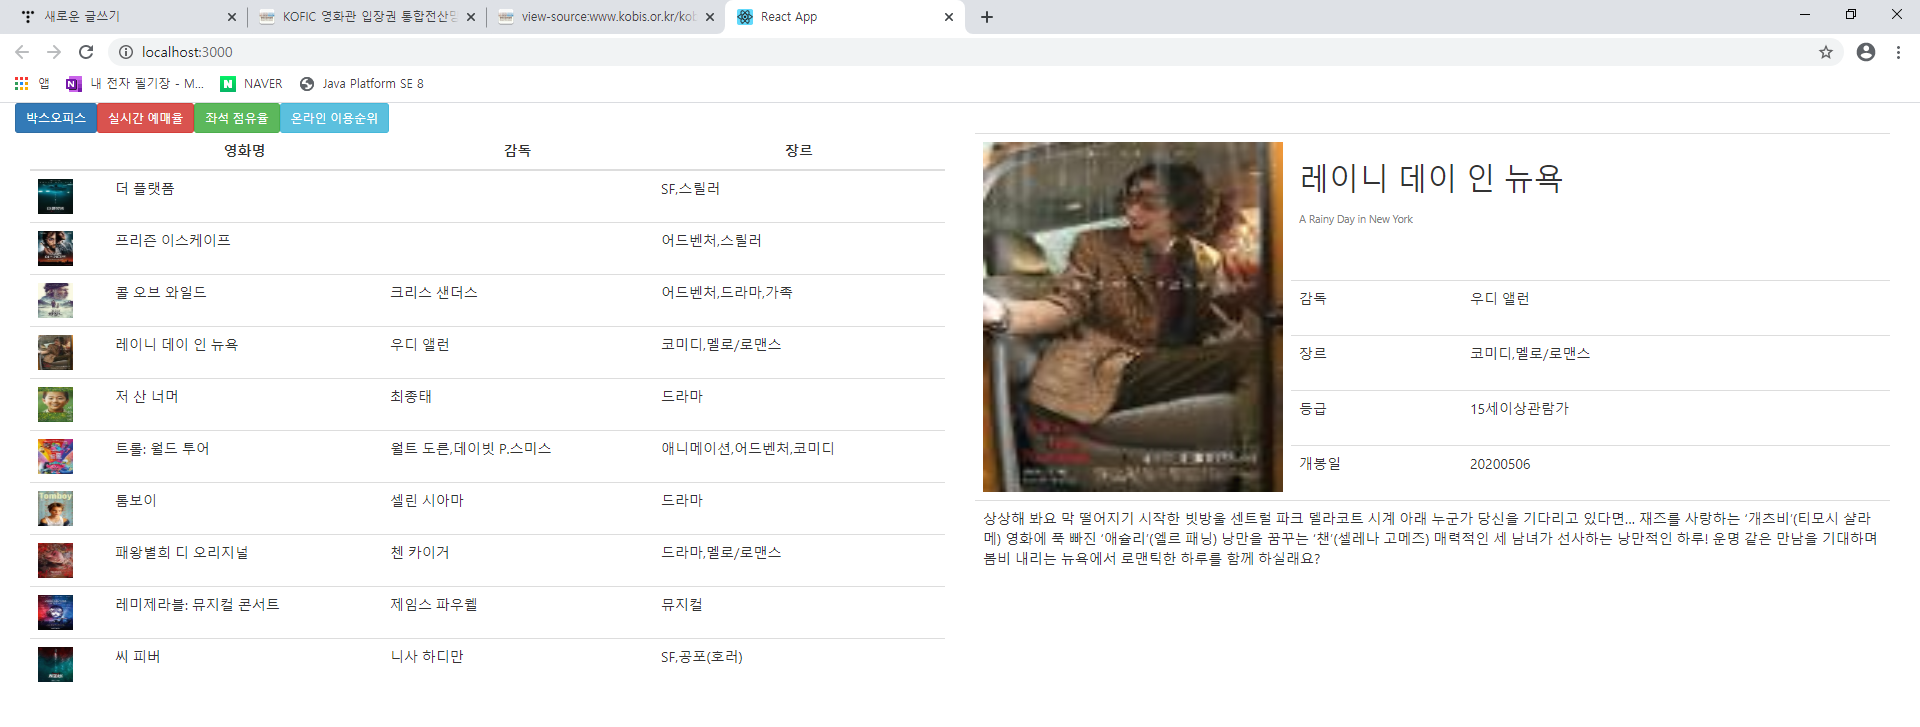Close the view-source kobis tab
1920x727 pixels.
pos(709,17)
